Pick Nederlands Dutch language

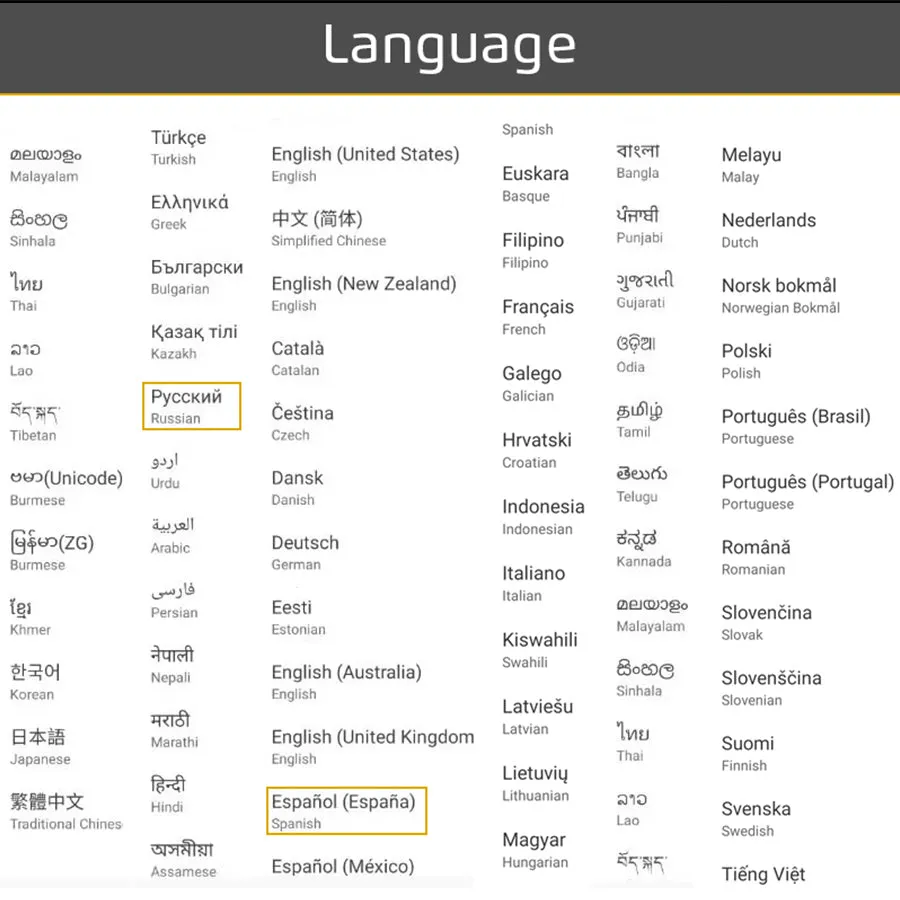[x=769, y=230]
